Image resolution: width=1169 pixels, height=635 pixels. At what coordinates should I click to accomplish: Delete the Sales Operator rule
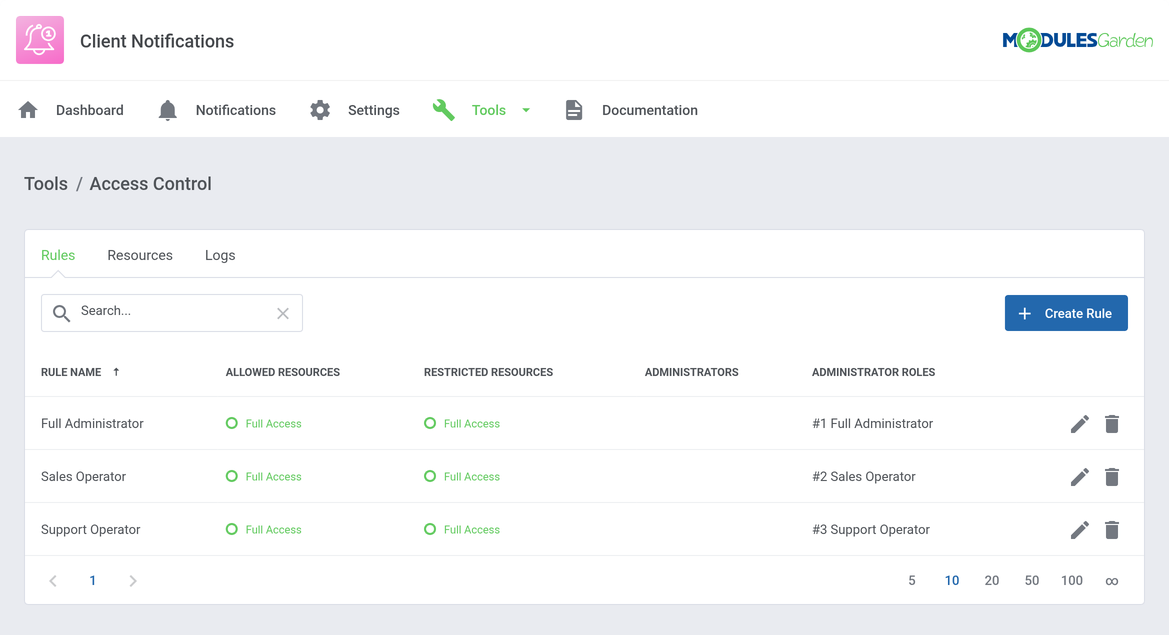point(1112,477)
